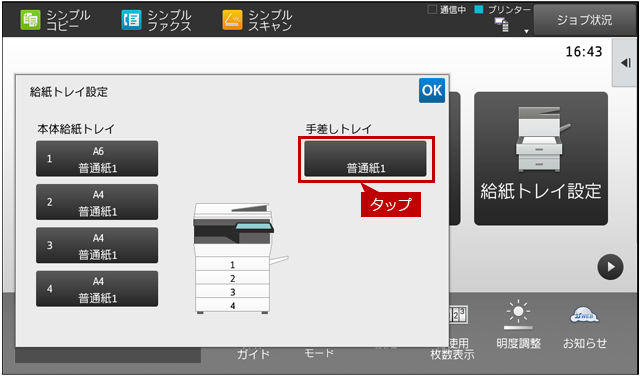
Task: Click the 本体給紙トレイ heading
Action: coord(76,129)
